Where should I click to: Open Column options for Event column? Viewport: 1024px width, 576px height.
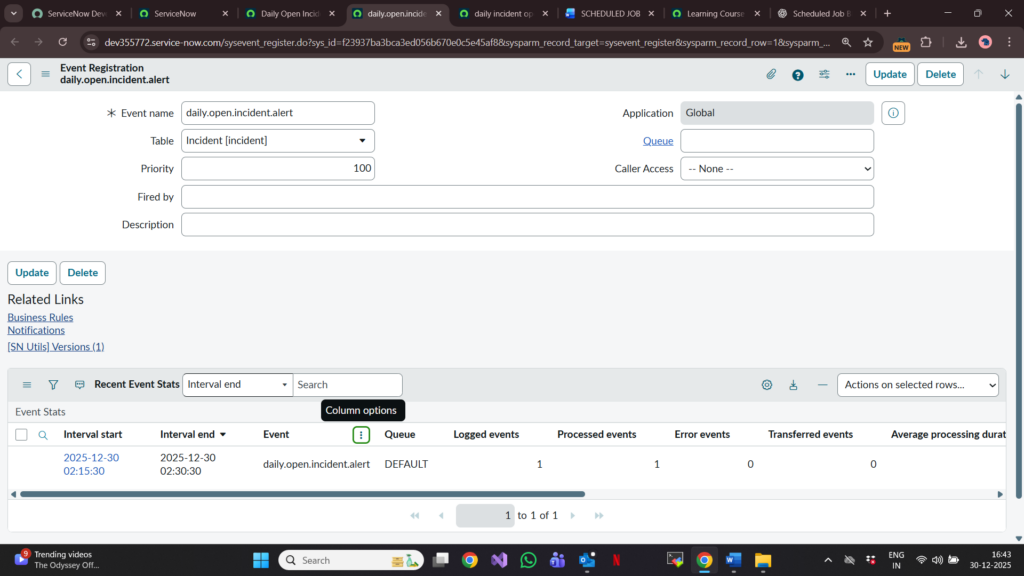point(361,435)
